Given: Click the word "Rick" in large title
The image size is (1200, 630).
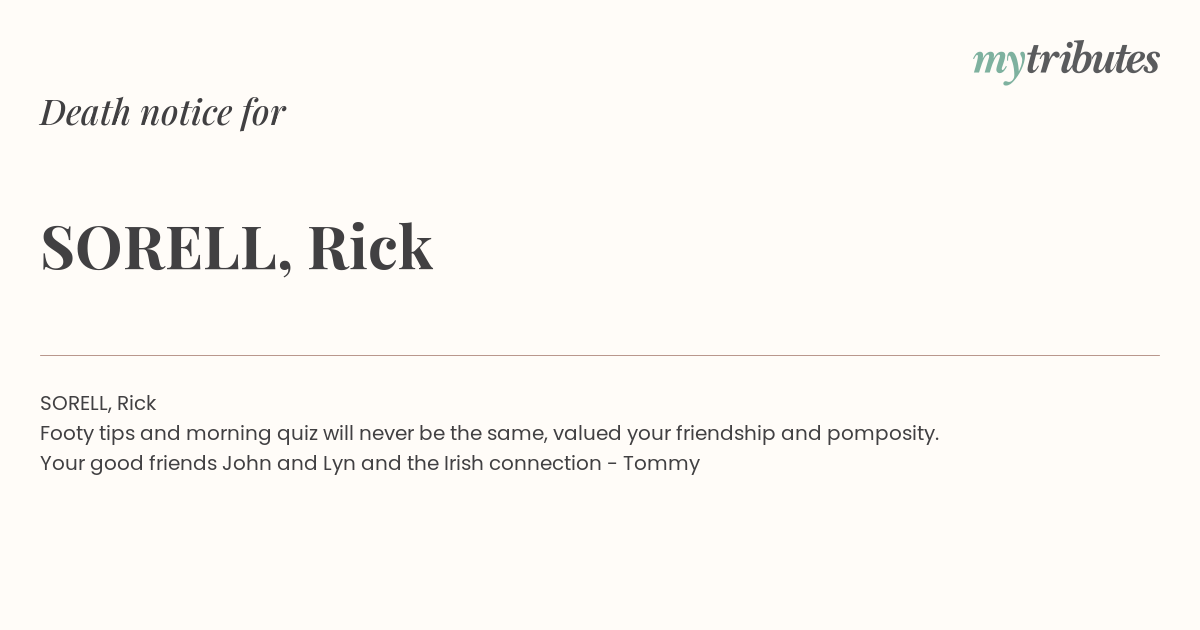Looking at the screenshot, I should point(370,246).
